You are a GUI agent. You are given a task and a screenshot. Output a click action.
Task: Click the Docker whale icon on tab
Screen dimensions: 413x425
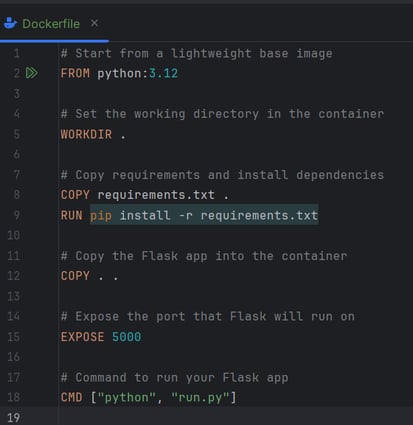pos(10,23)
